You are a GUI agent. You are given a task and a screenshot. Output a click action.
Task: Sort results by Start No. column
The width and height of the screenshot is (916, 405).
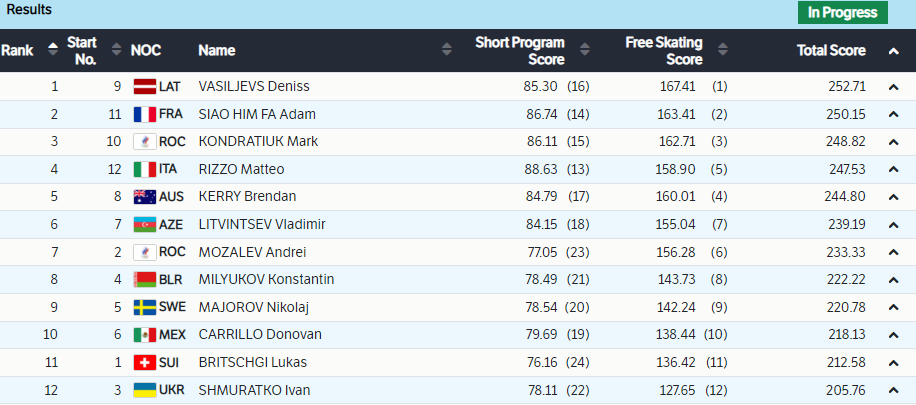(82, 50)
